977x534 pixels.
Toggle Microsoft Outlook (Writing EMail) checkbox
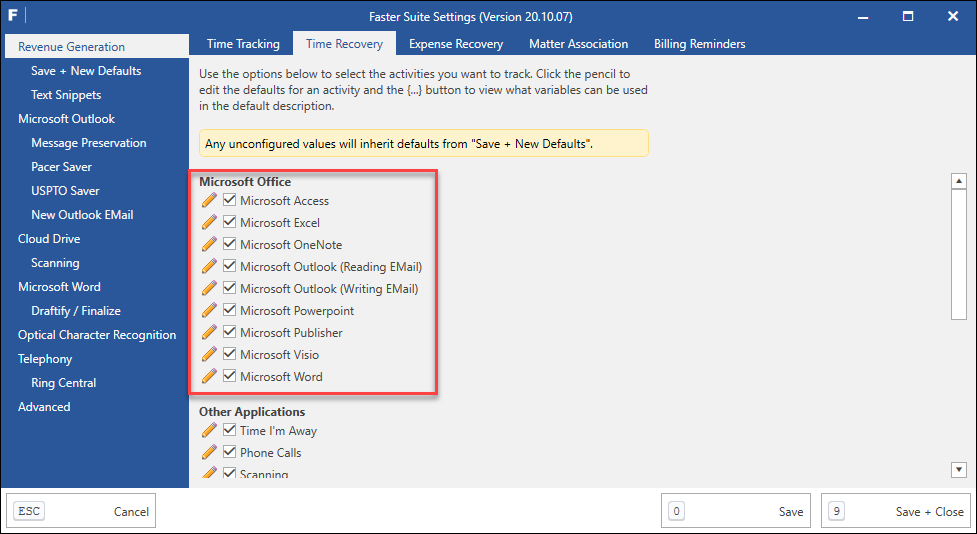229,288
